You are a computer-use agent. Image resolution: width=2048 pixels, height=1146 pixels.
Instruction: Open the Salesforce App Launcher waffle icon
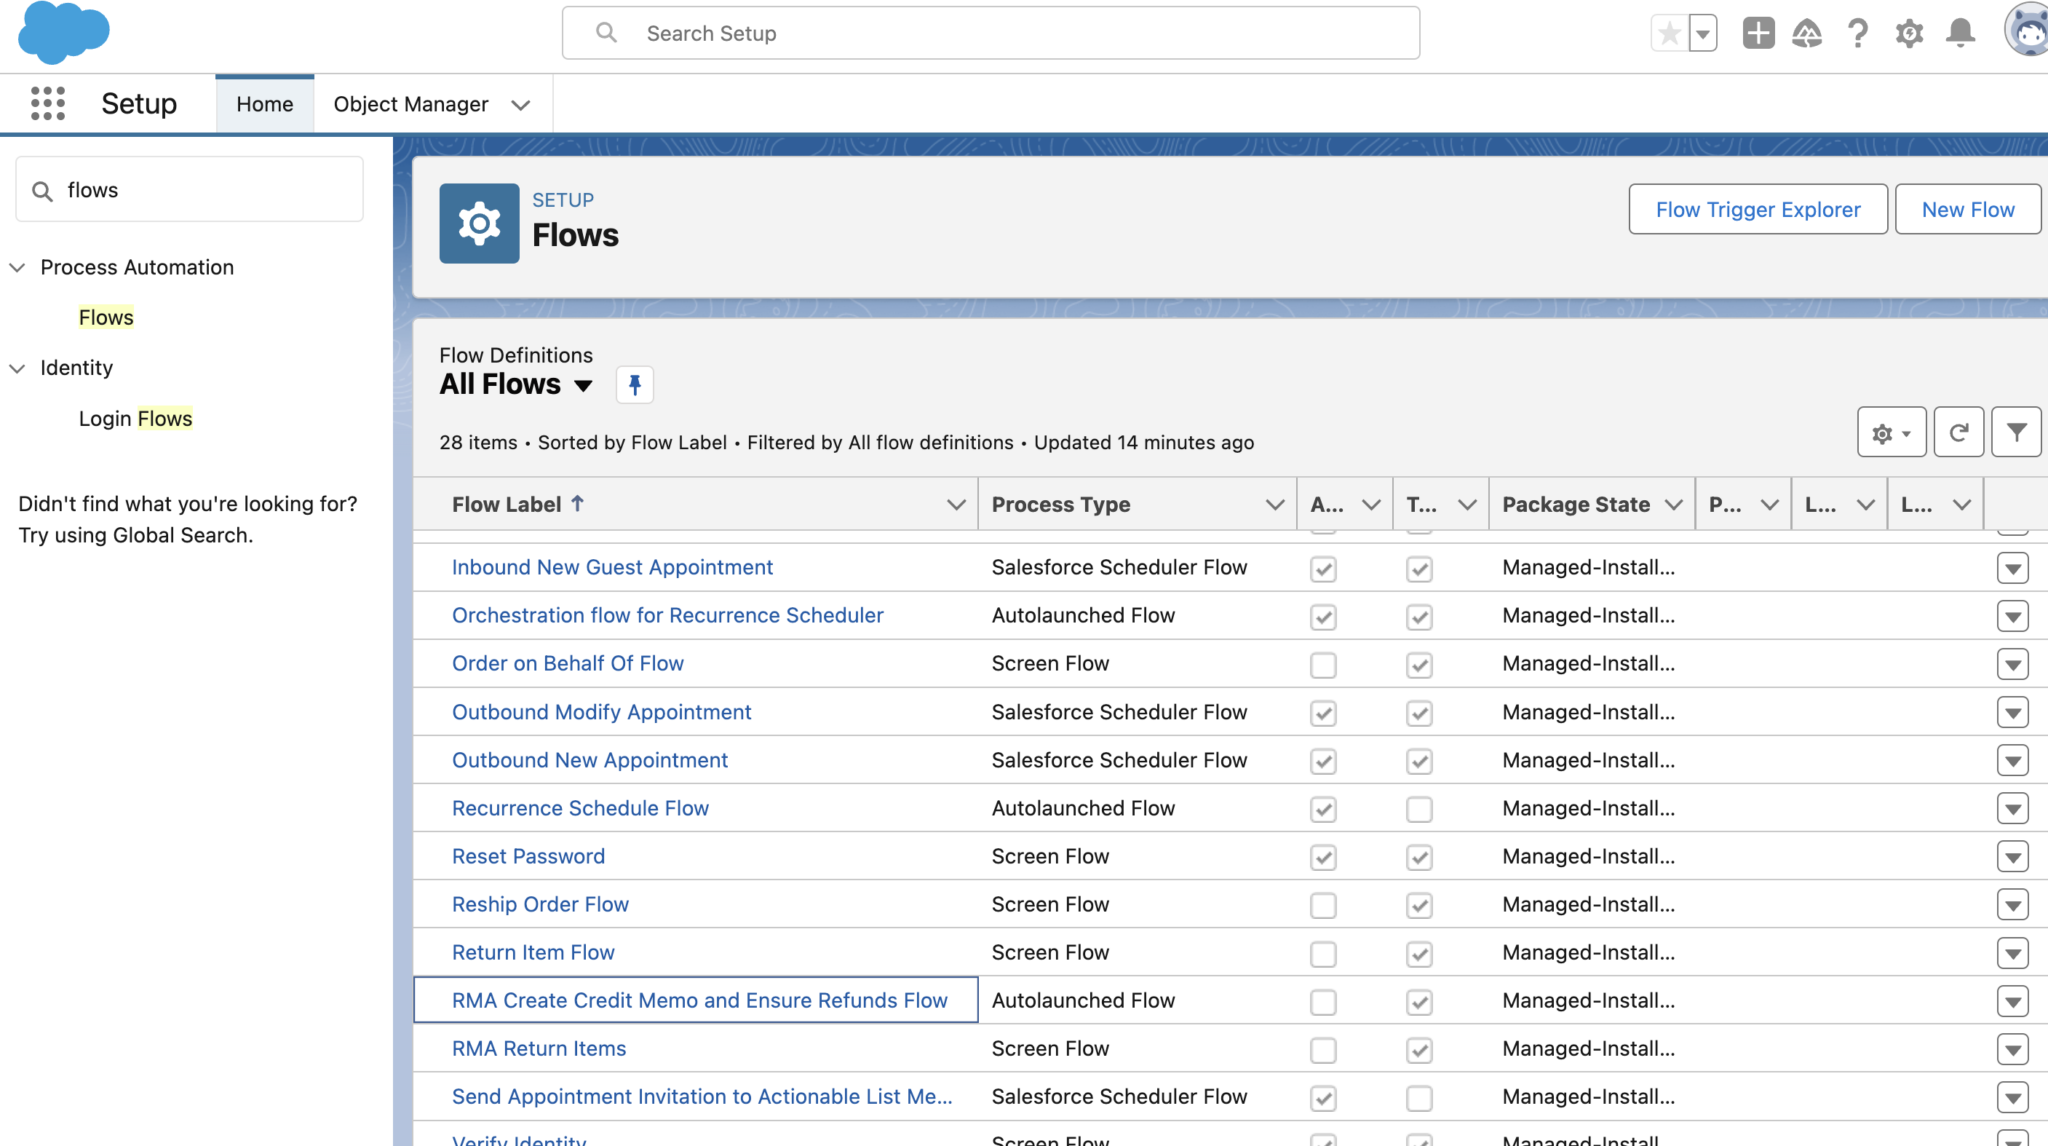tap(47, 103)
